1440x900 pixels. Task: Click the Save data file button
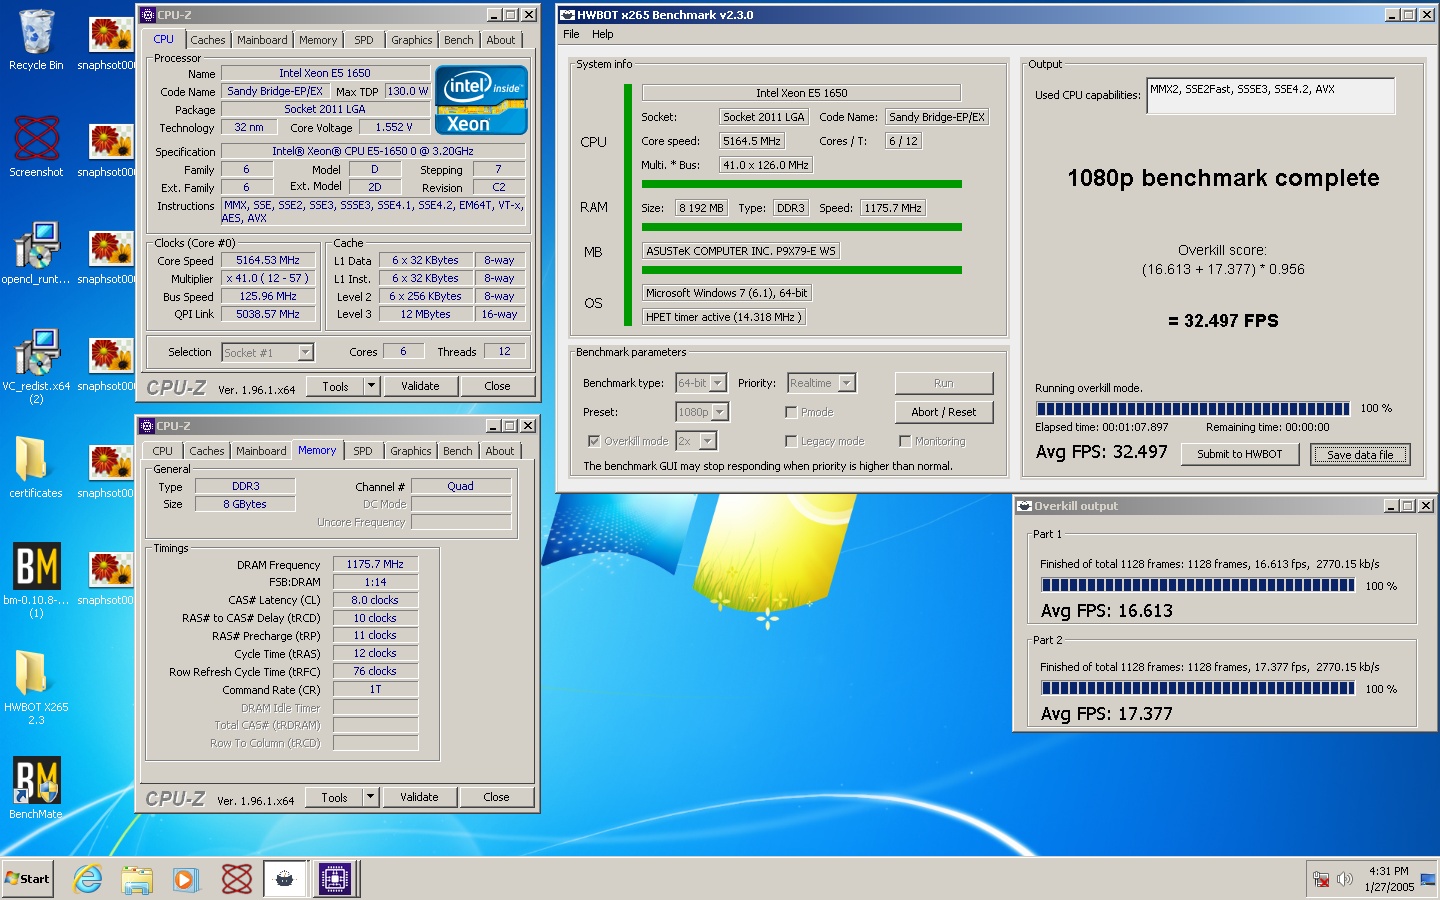click(x=1360, y=454)
